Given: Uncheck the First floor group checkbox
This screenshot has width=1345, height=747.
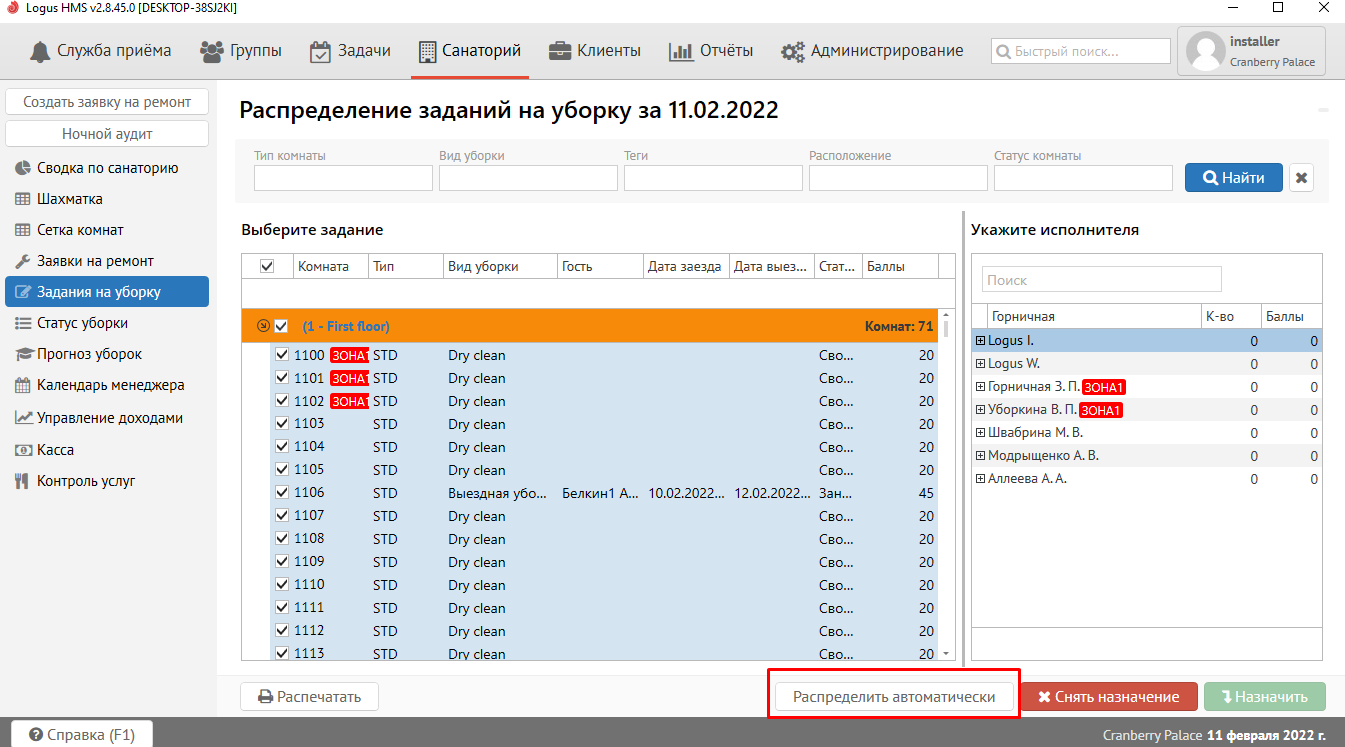Looking at the screenshot, I should pos(281,326).
